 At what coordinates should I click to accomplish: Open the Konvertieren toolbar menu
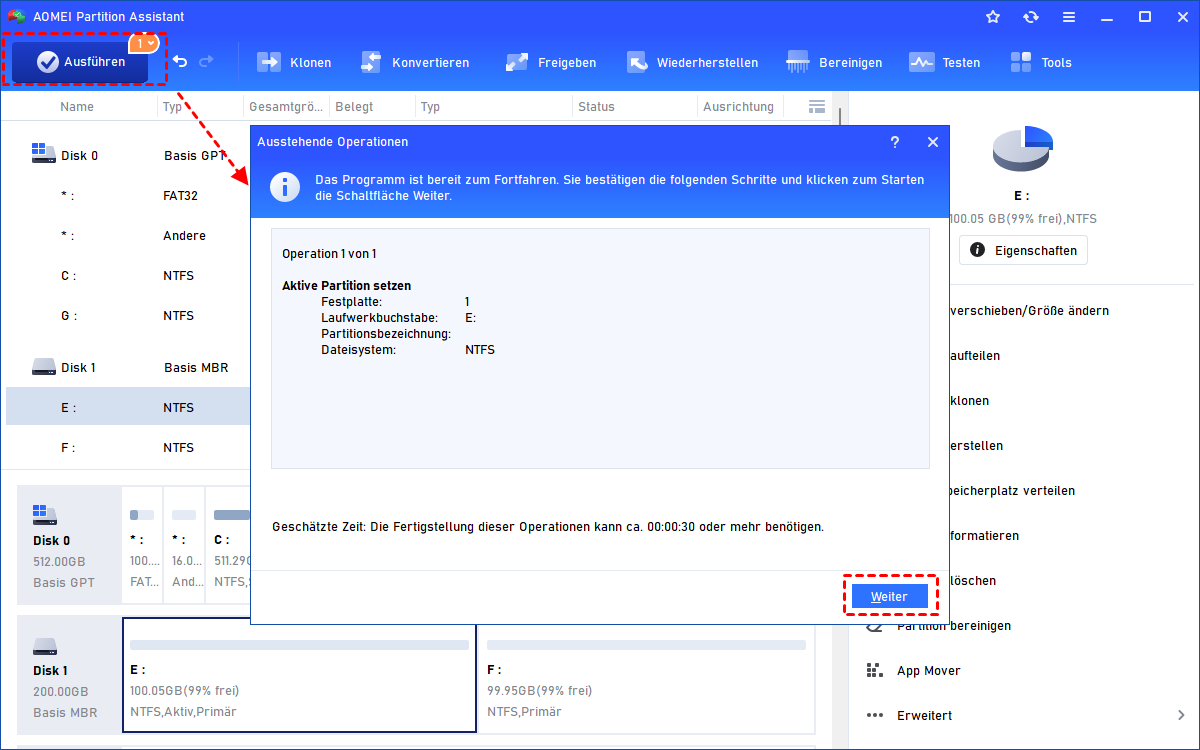point(414,62)
